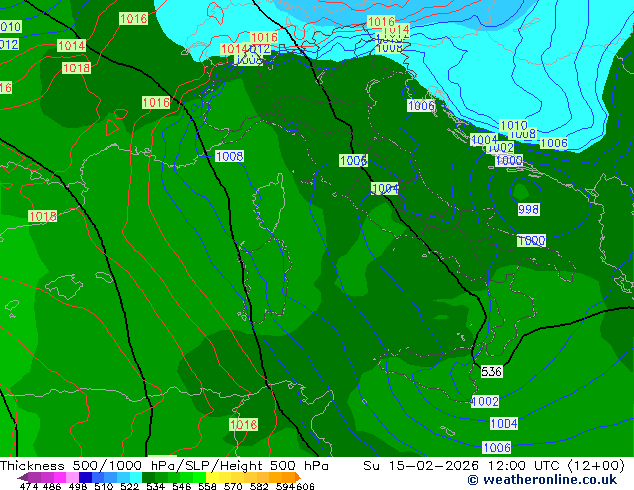Screen dimensions: 634x490
Task: Select the legend value 510
Action: tap(103, 486)
